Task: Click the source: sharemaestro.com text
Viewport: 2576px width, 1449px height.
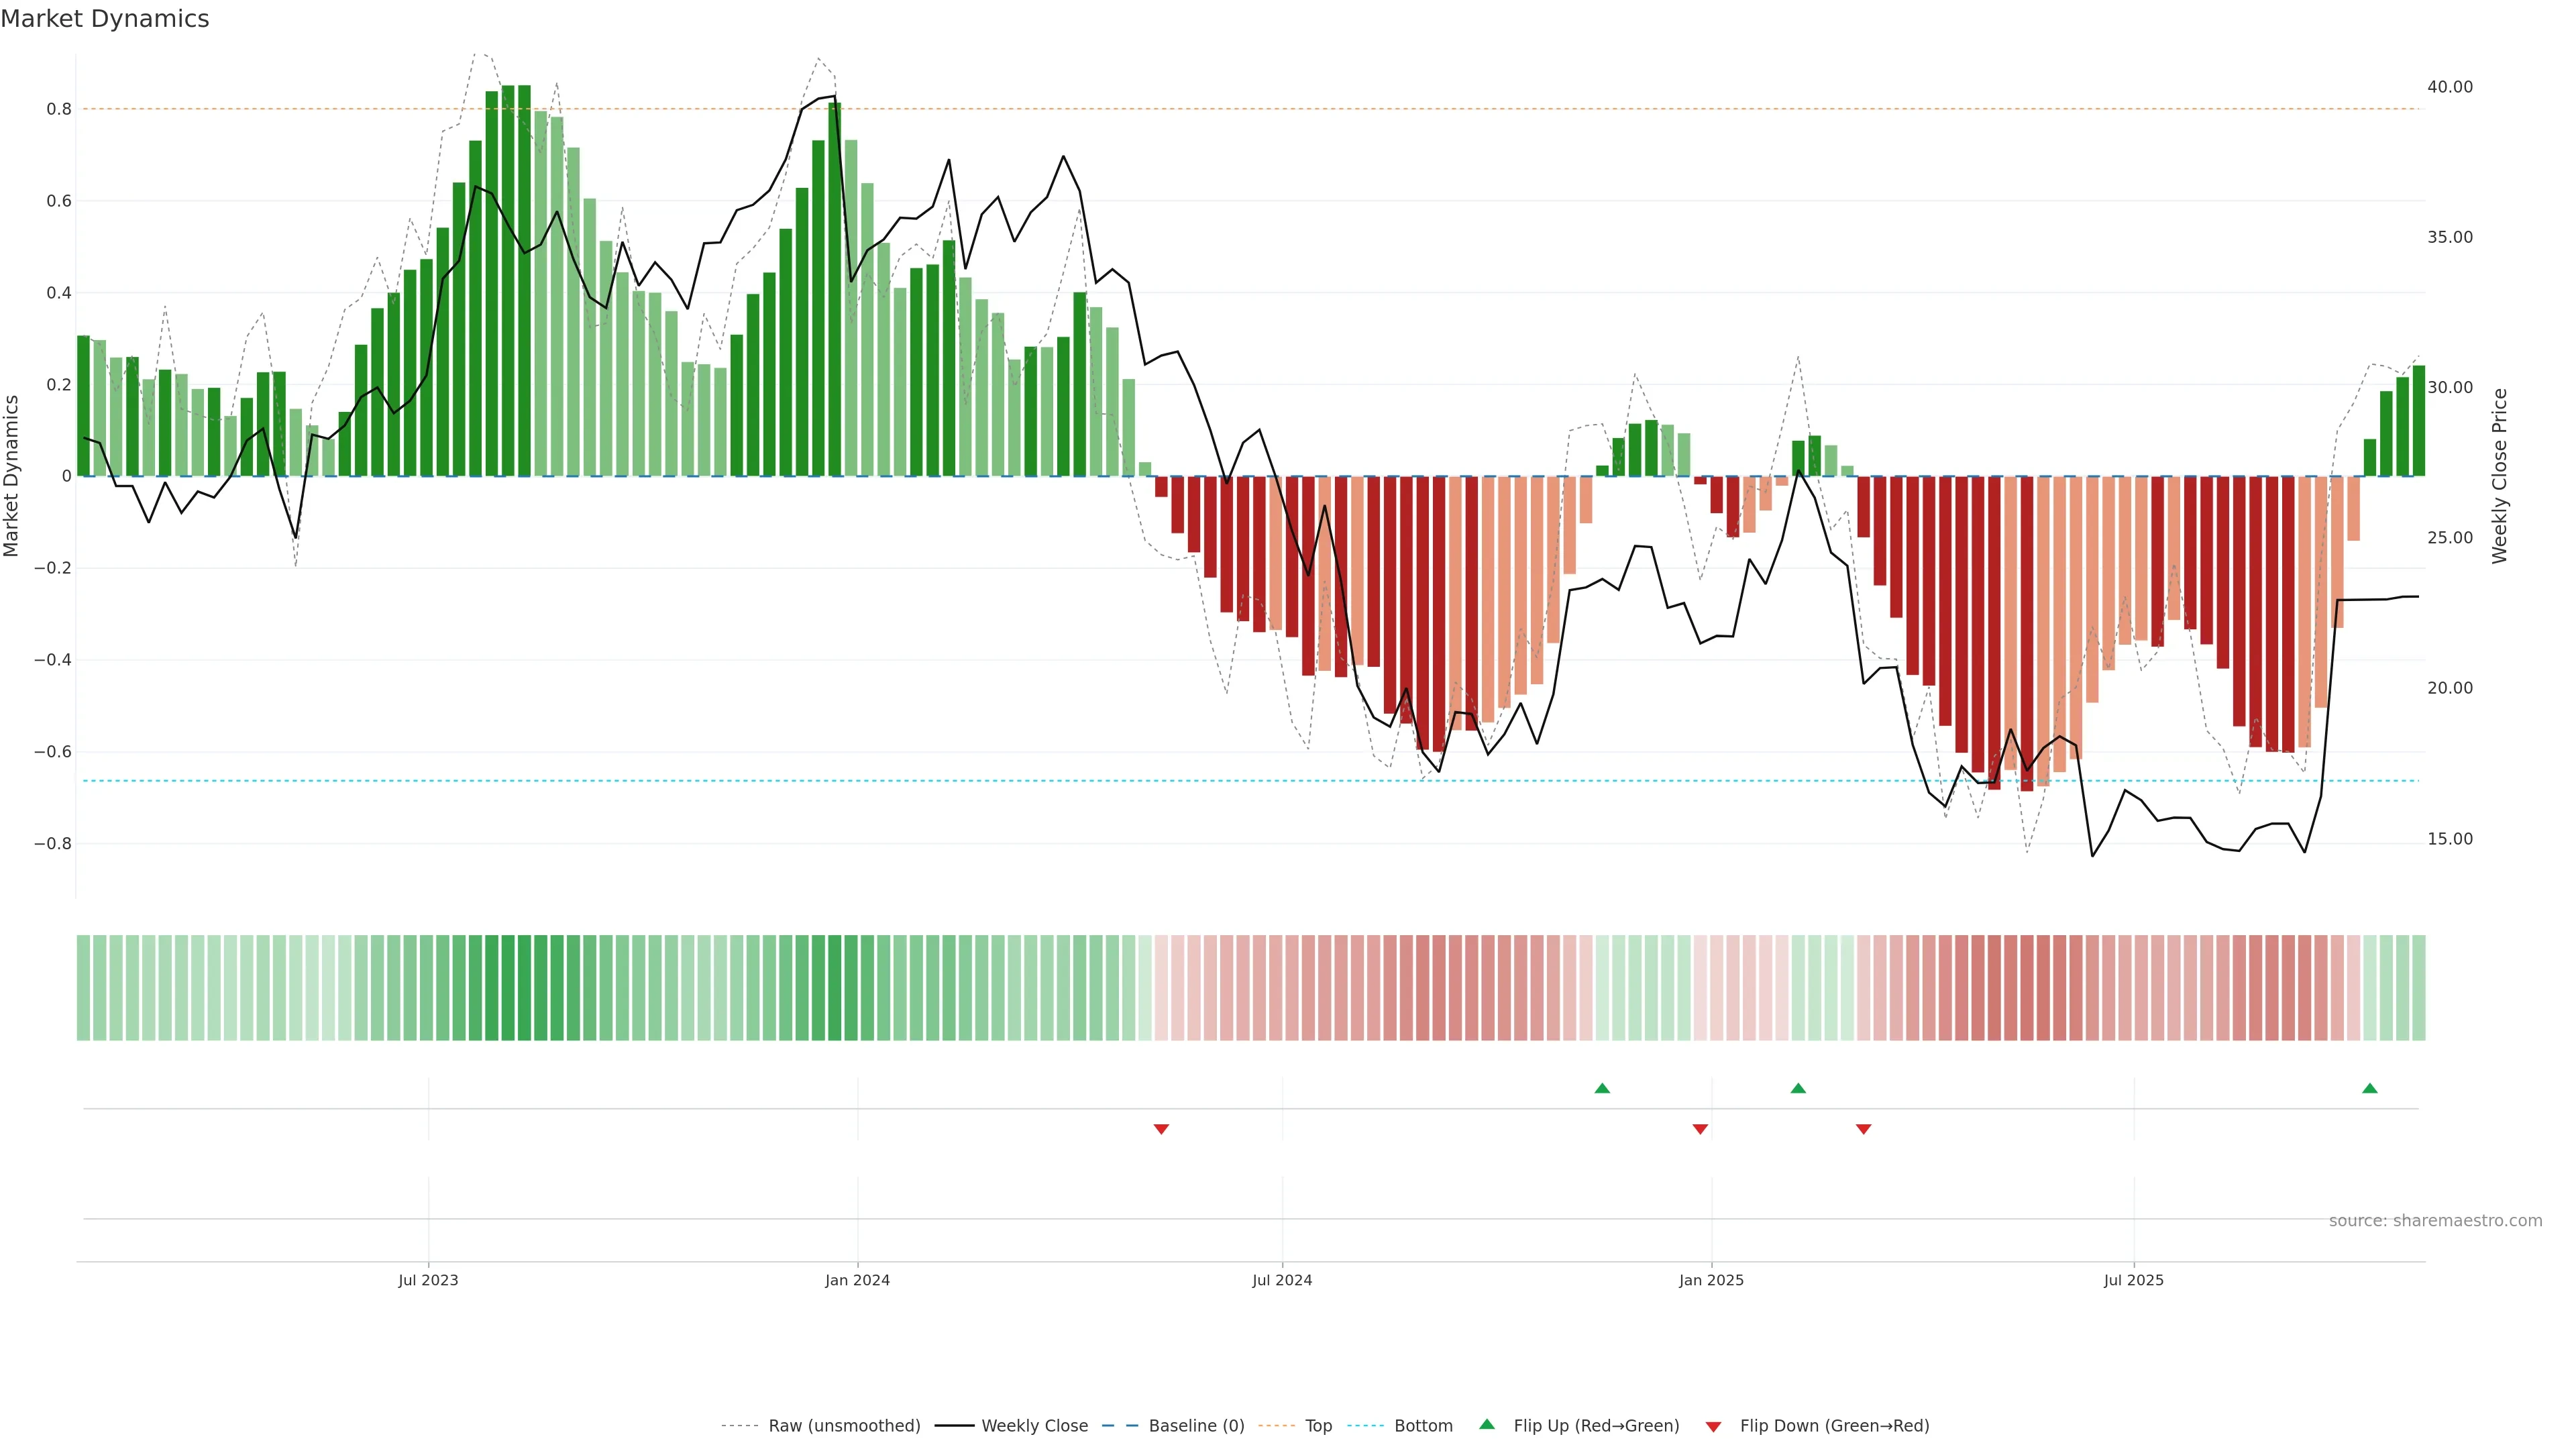Action: [x=2435, y=1220]
